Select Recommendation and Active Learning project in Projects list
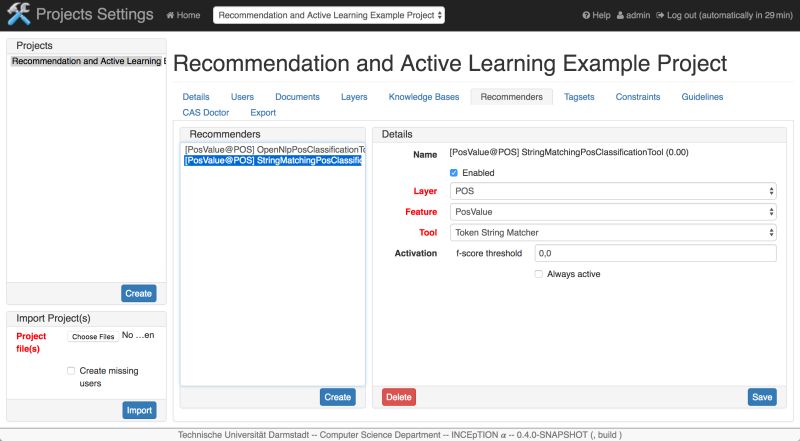The height and width of the screenshot is (441, 800). point(87,61)
